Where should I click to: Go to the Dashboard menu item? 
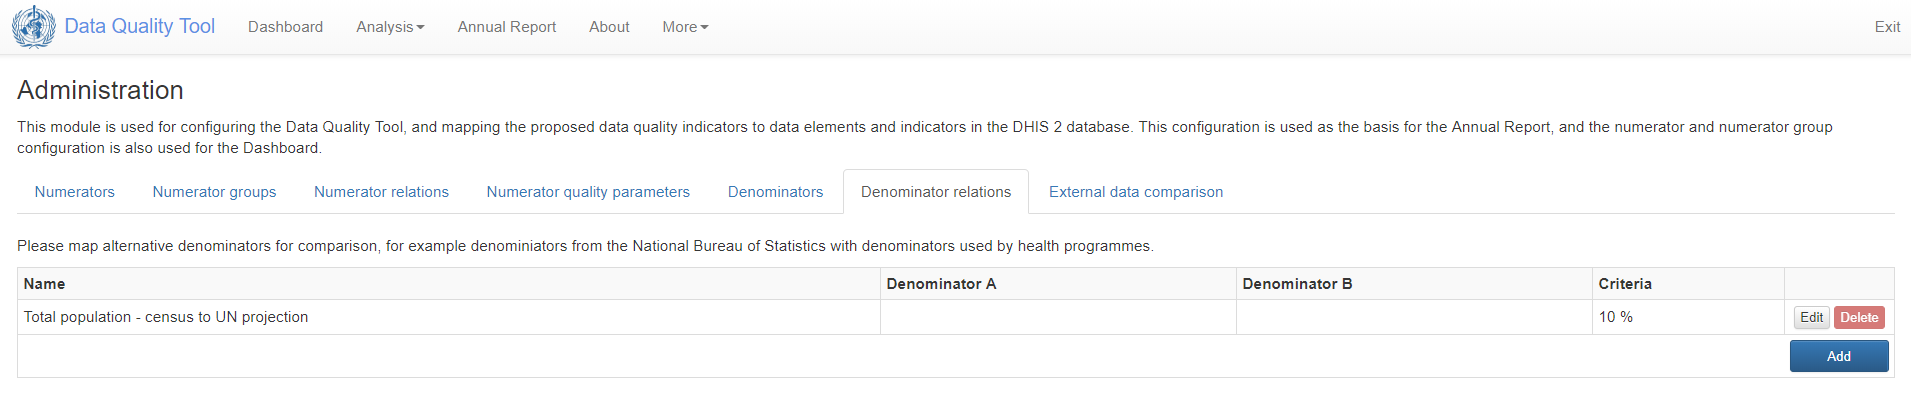pyautogui.click(x=285, y=27)
